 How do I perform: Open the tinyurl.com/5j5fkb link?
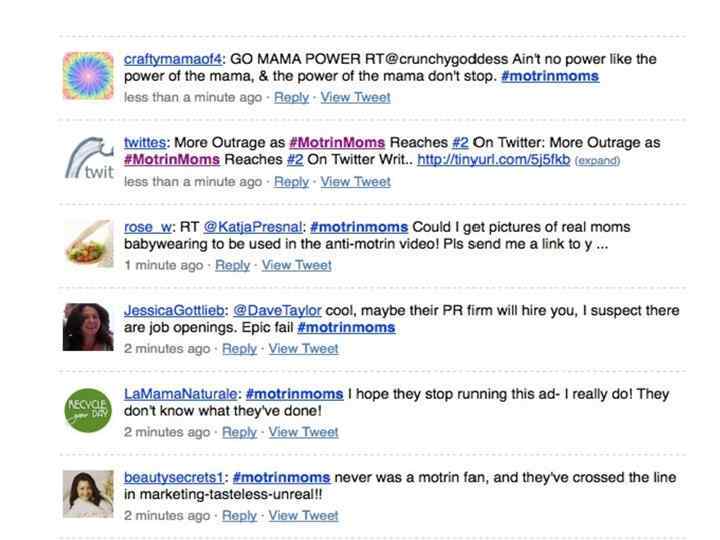493,160
